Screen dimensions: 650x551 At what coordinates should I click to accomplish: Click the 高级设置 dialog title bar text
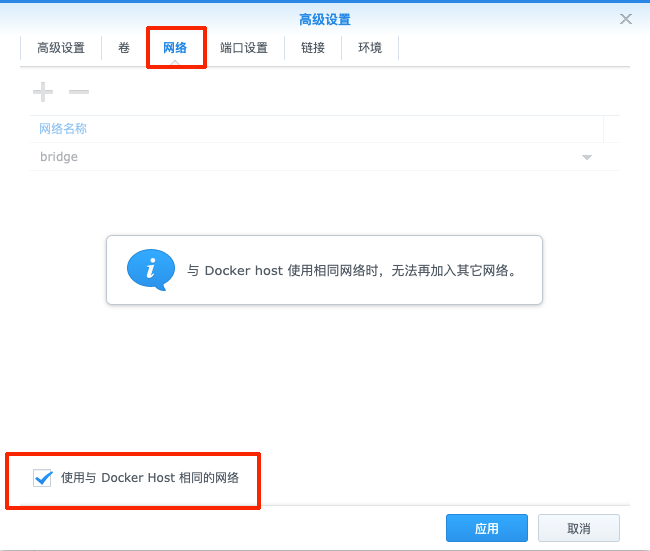(325, 19)
